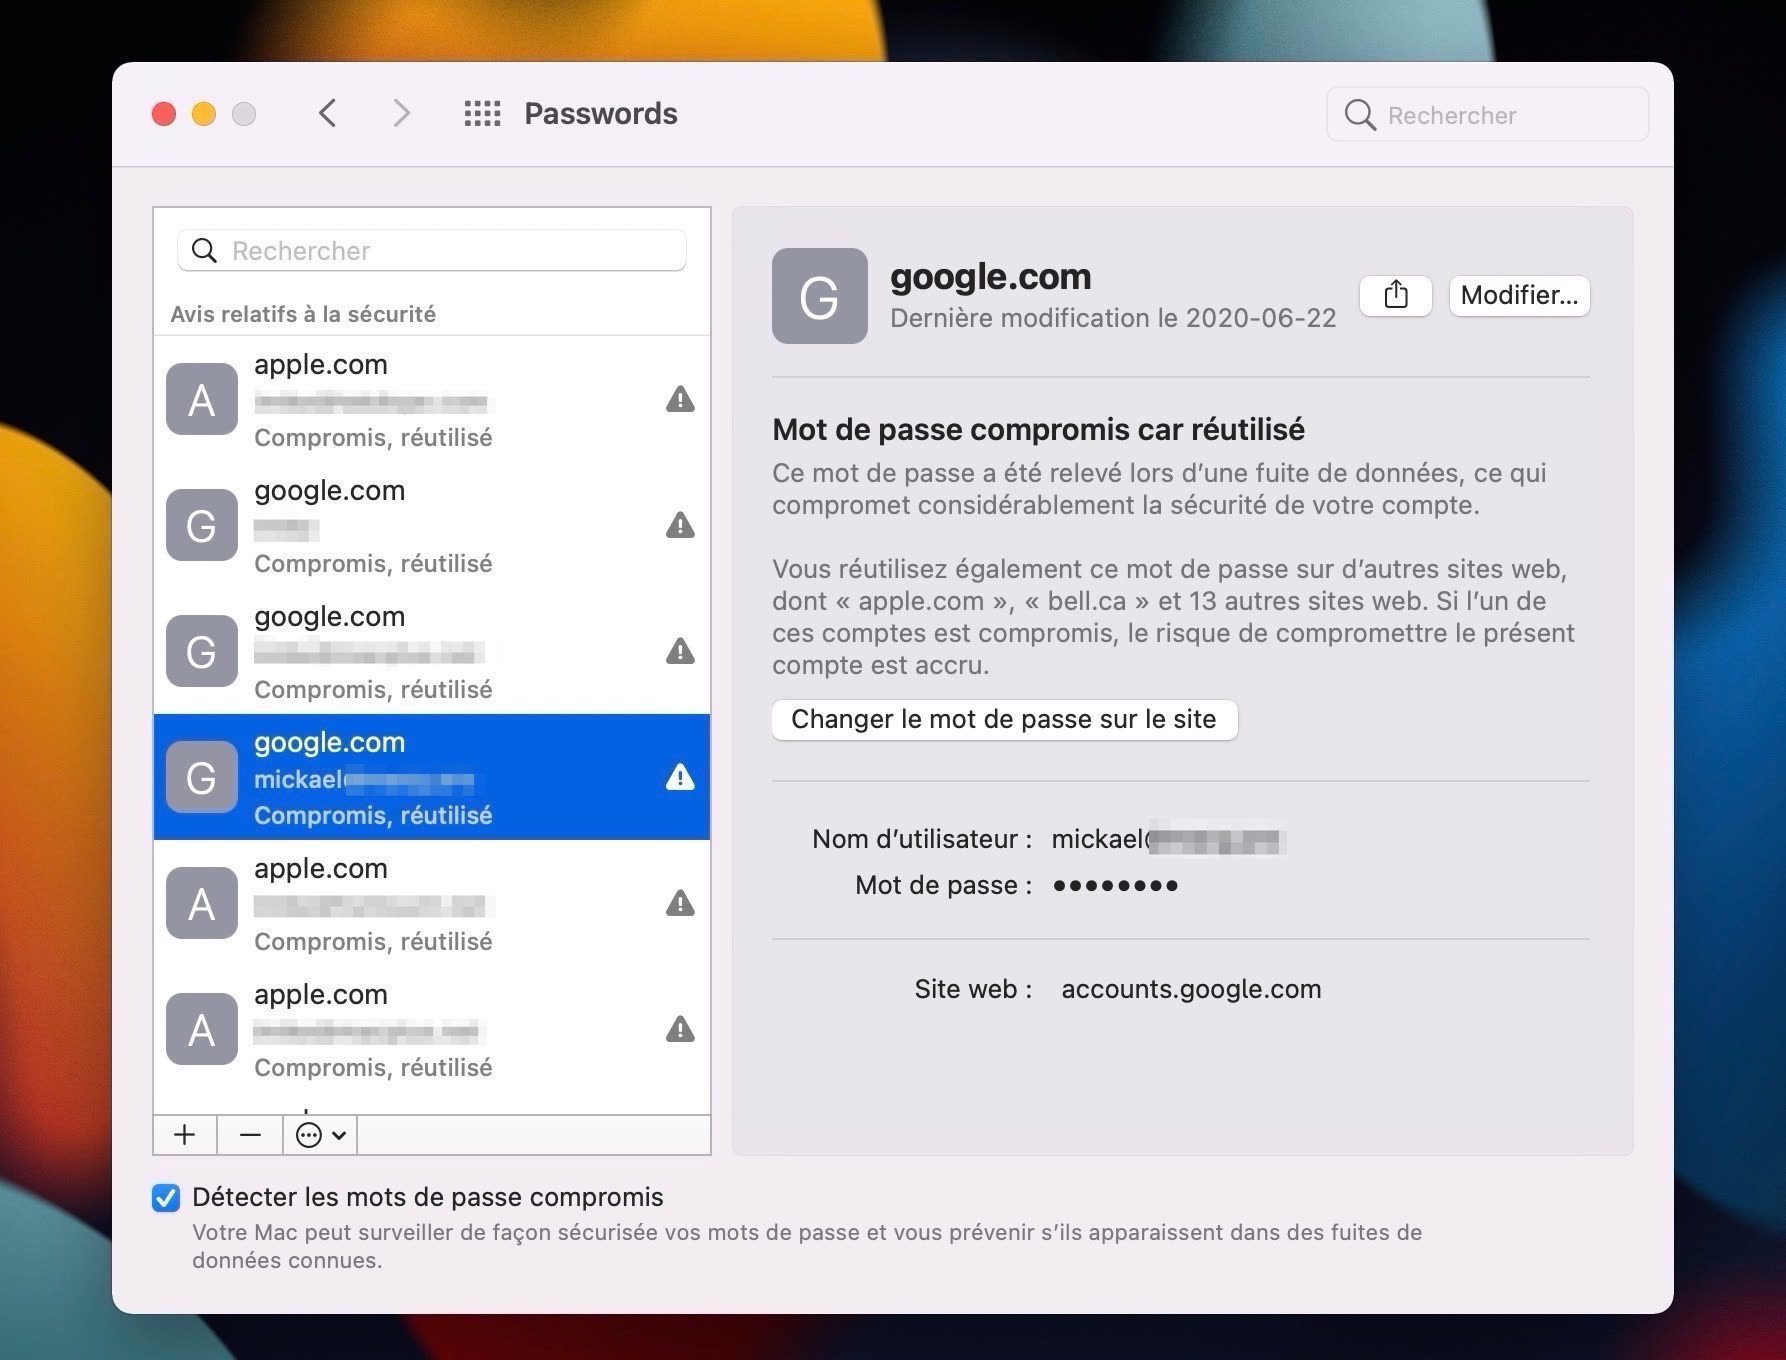Click Changer le mot de passe sur le site
This screenshot has height=1360, width=1786.
[x=1004, y=719]
